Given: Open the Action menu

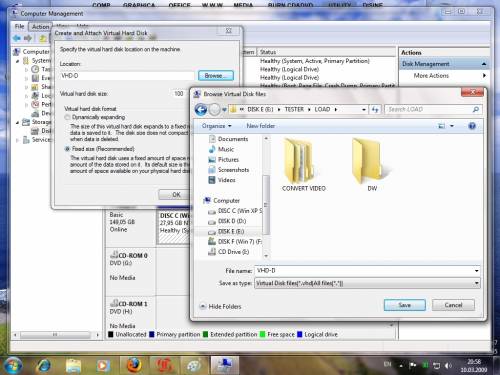Looking at the screenshot, I should tap(40, 27).
